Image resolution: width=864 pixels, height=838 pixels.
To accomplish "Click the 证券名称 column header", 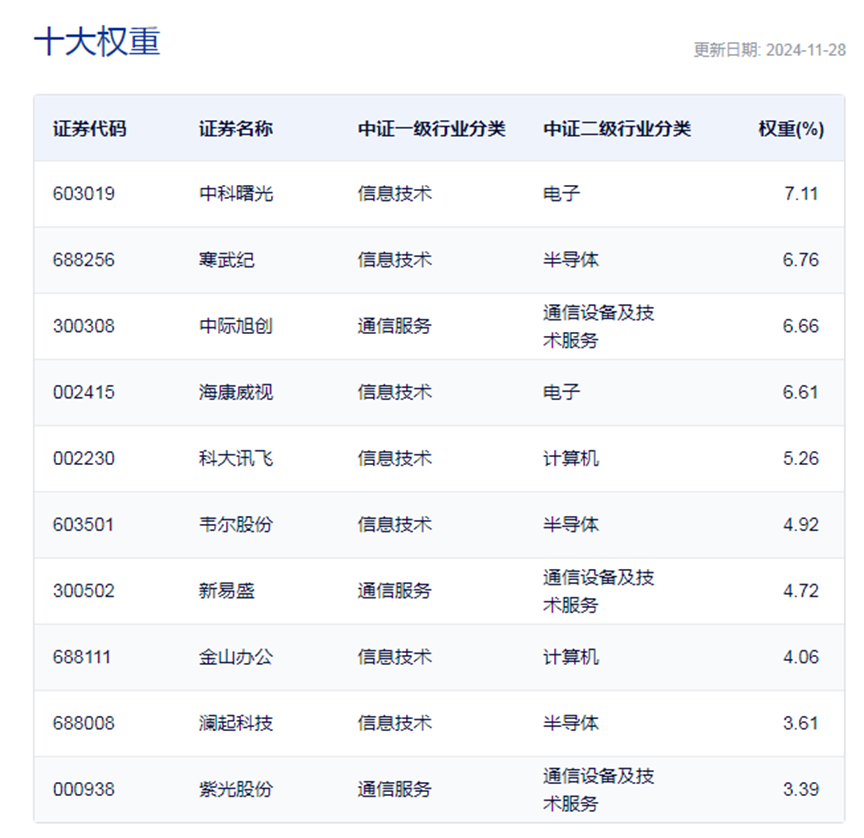I will click(x=236, y=129).
